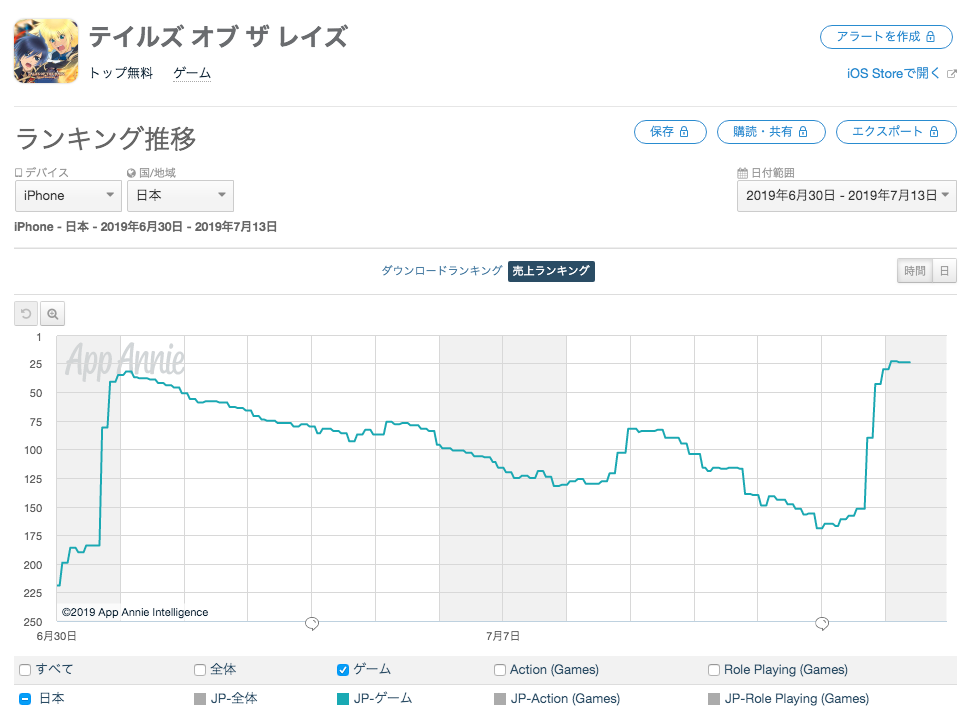
Task: Click the first event bubble marker on timeline
Action: pyautogui.click(x=312, y=623)
